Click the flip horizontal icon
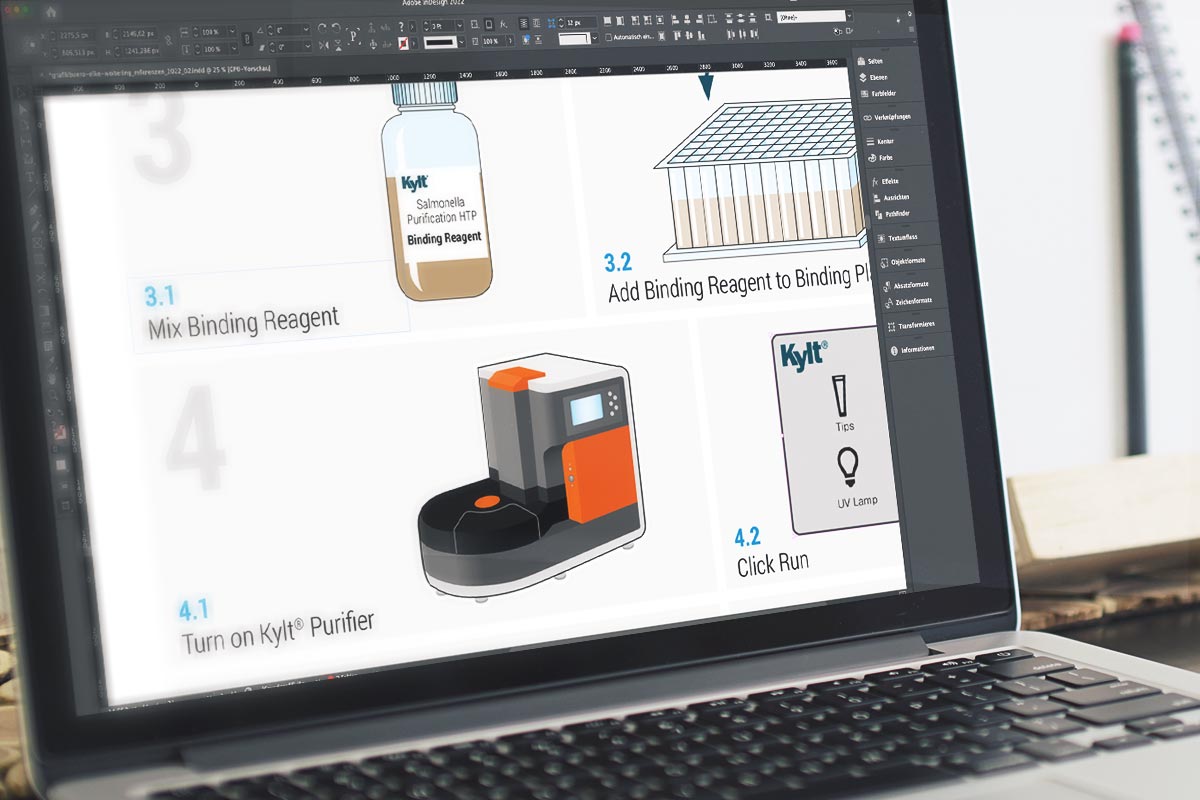Viewport: 1200px width, 800px height. [323, 46]
